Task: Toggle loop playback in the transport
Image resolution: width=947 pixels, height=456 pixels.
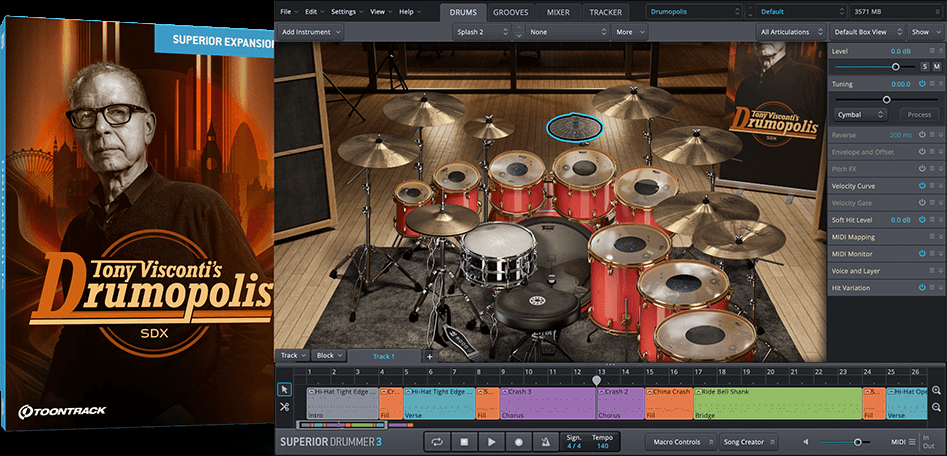Action: tap(437, 442)
